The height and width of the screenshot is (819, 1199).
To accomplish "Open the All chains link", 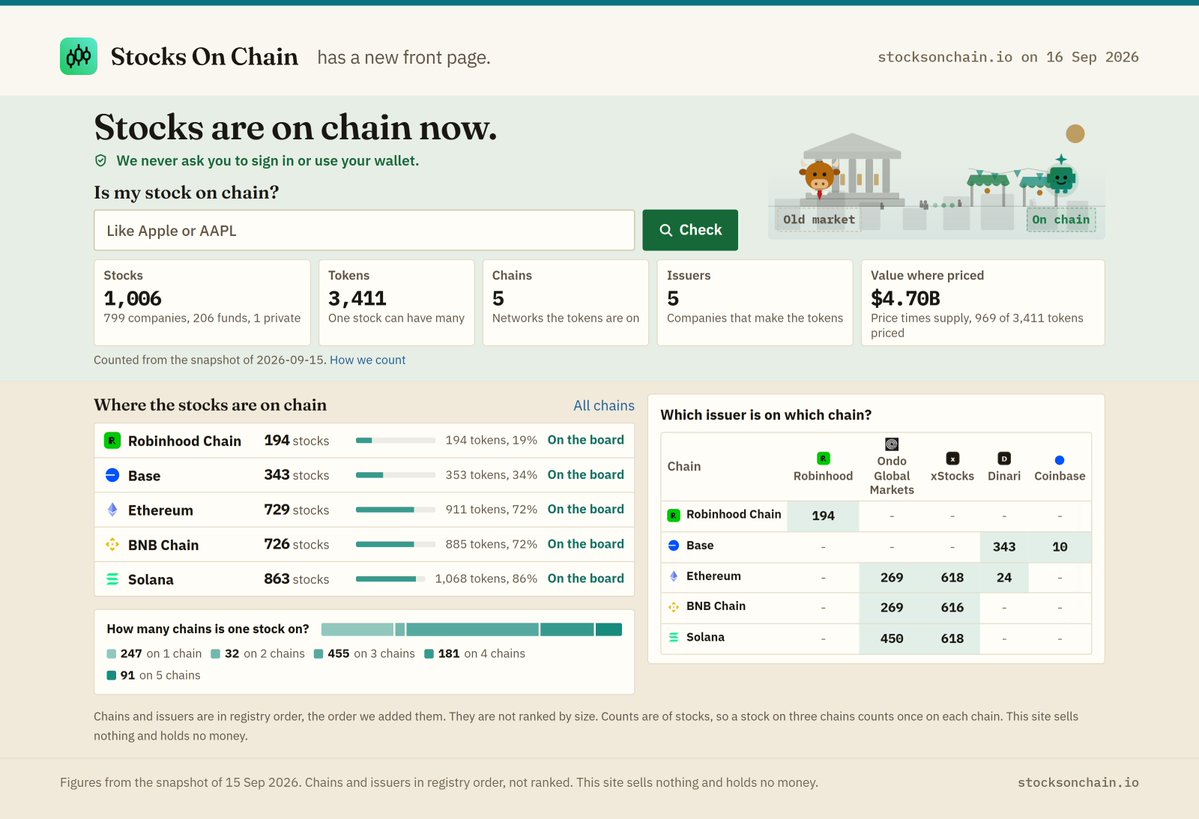I will [x=603, y=405].
